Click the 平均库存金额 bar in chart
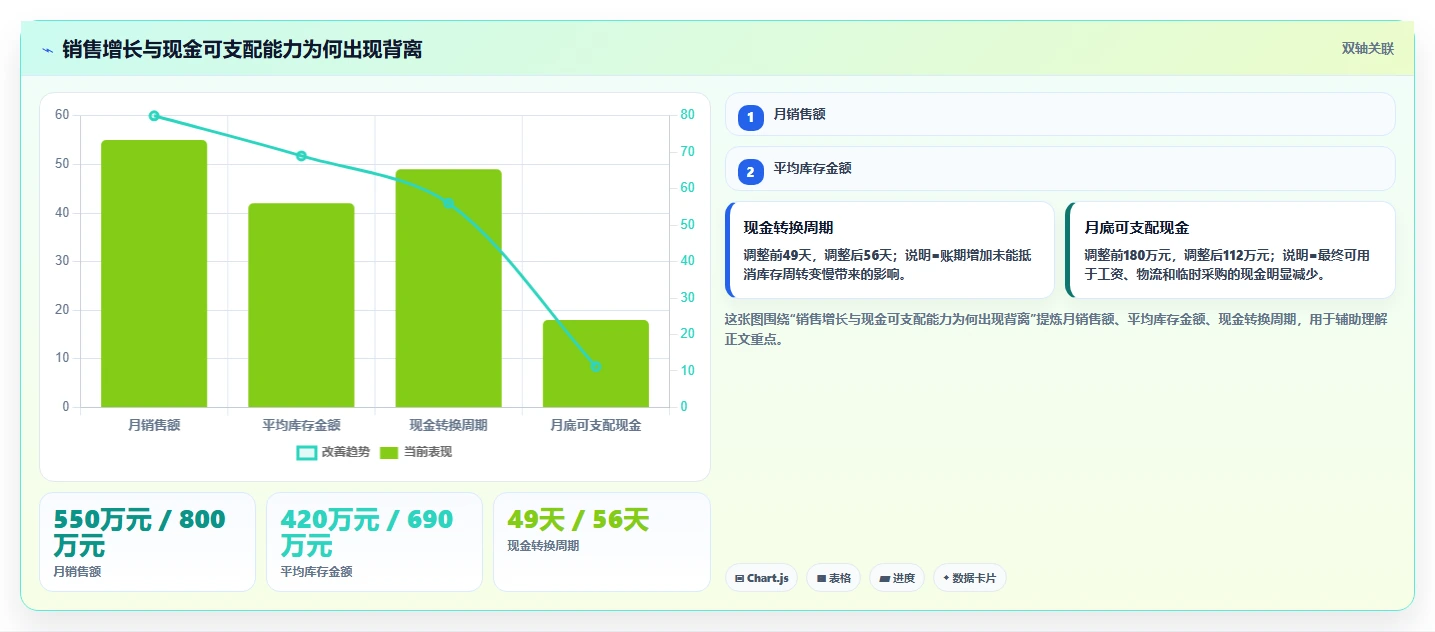This screenshot has height=632, width=1435. tap(301, 305)
